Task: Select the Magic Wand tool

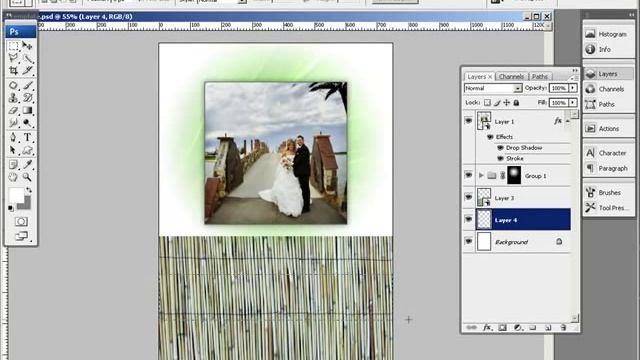Action: (27, 58)
